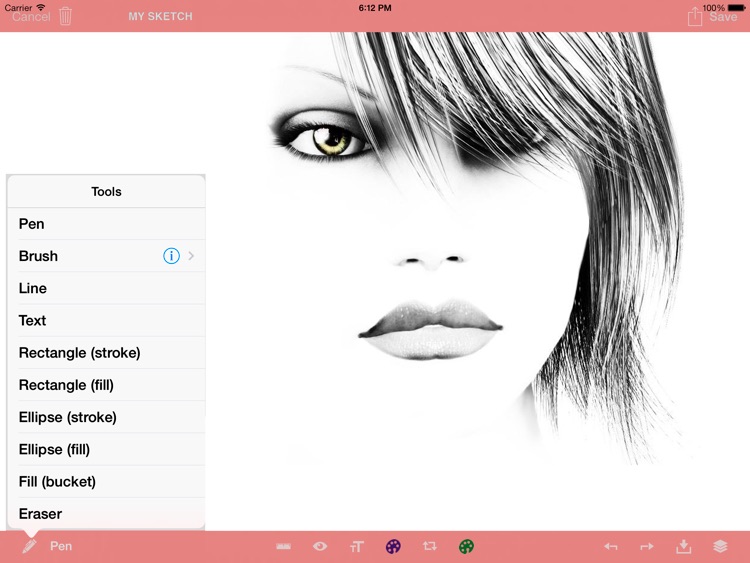The width and height of the screenshot is (750, 563).
Task: Expand Brush options chevron
Action: click(x=191, y=256)
